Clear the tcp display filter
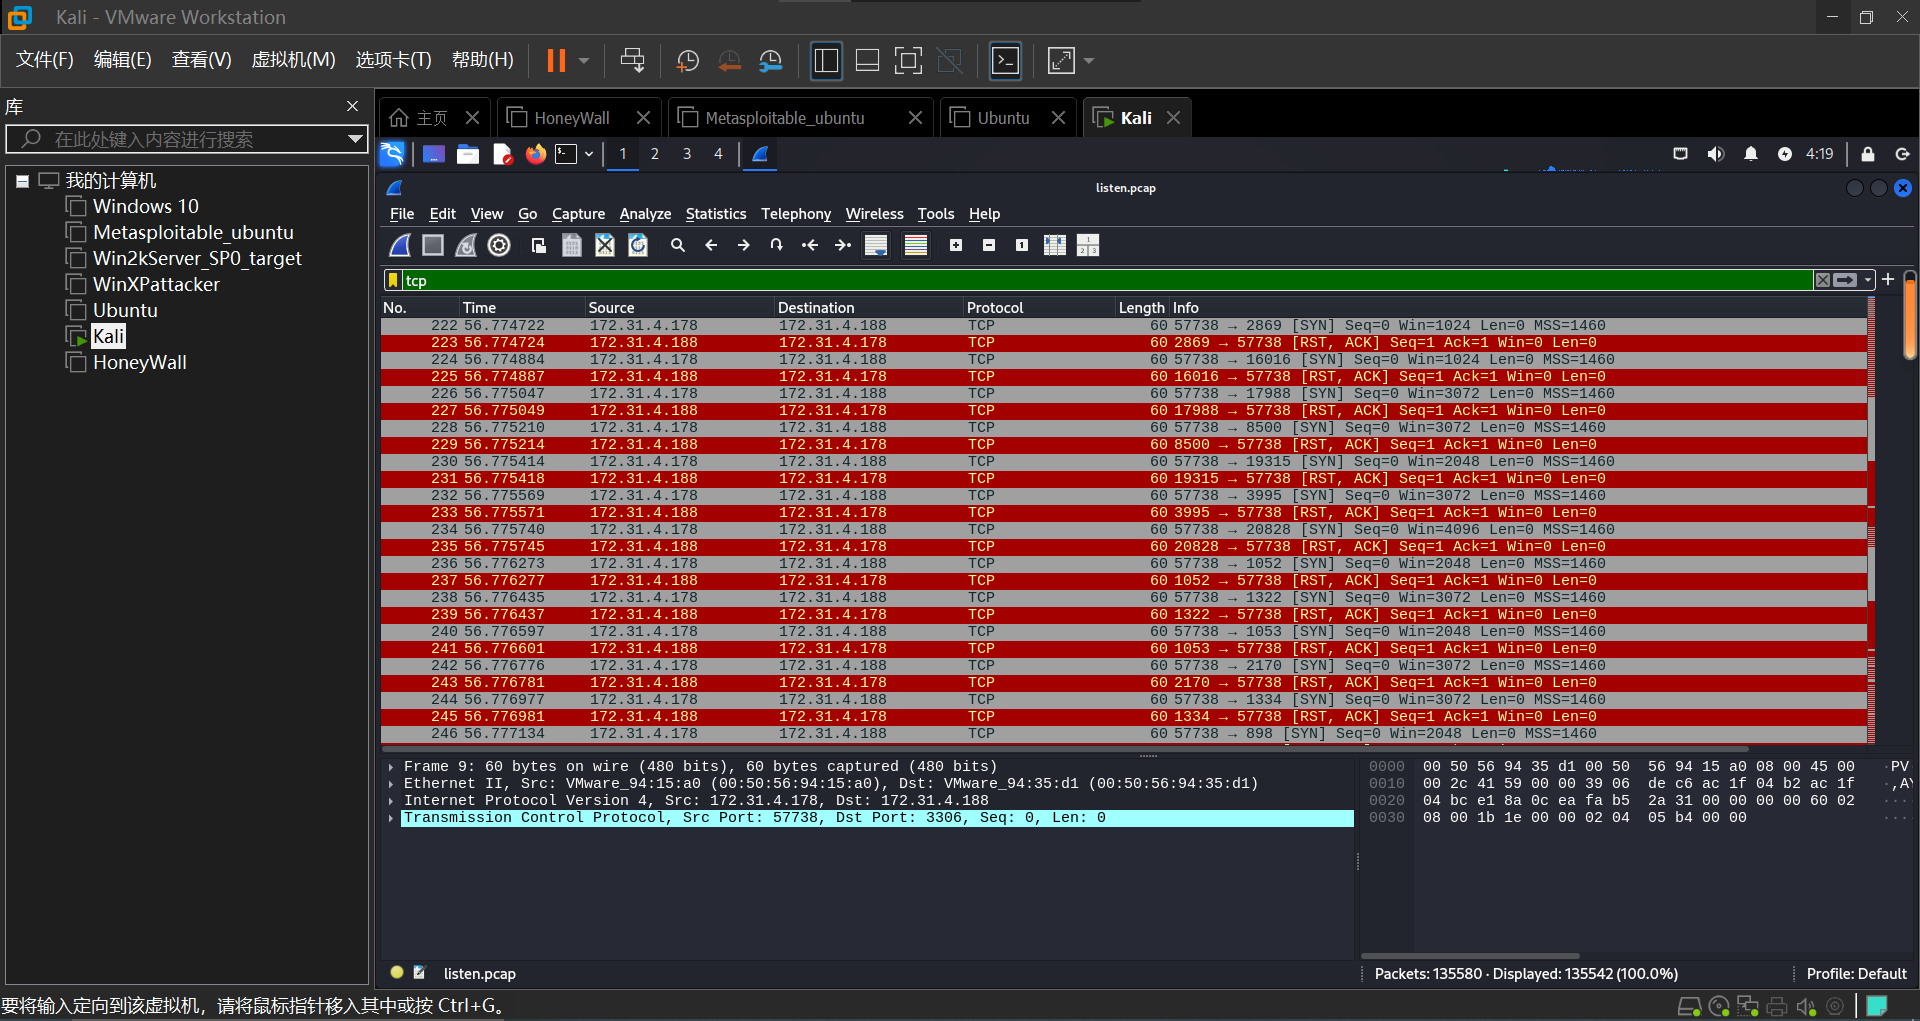 [x=1823, y=281]
